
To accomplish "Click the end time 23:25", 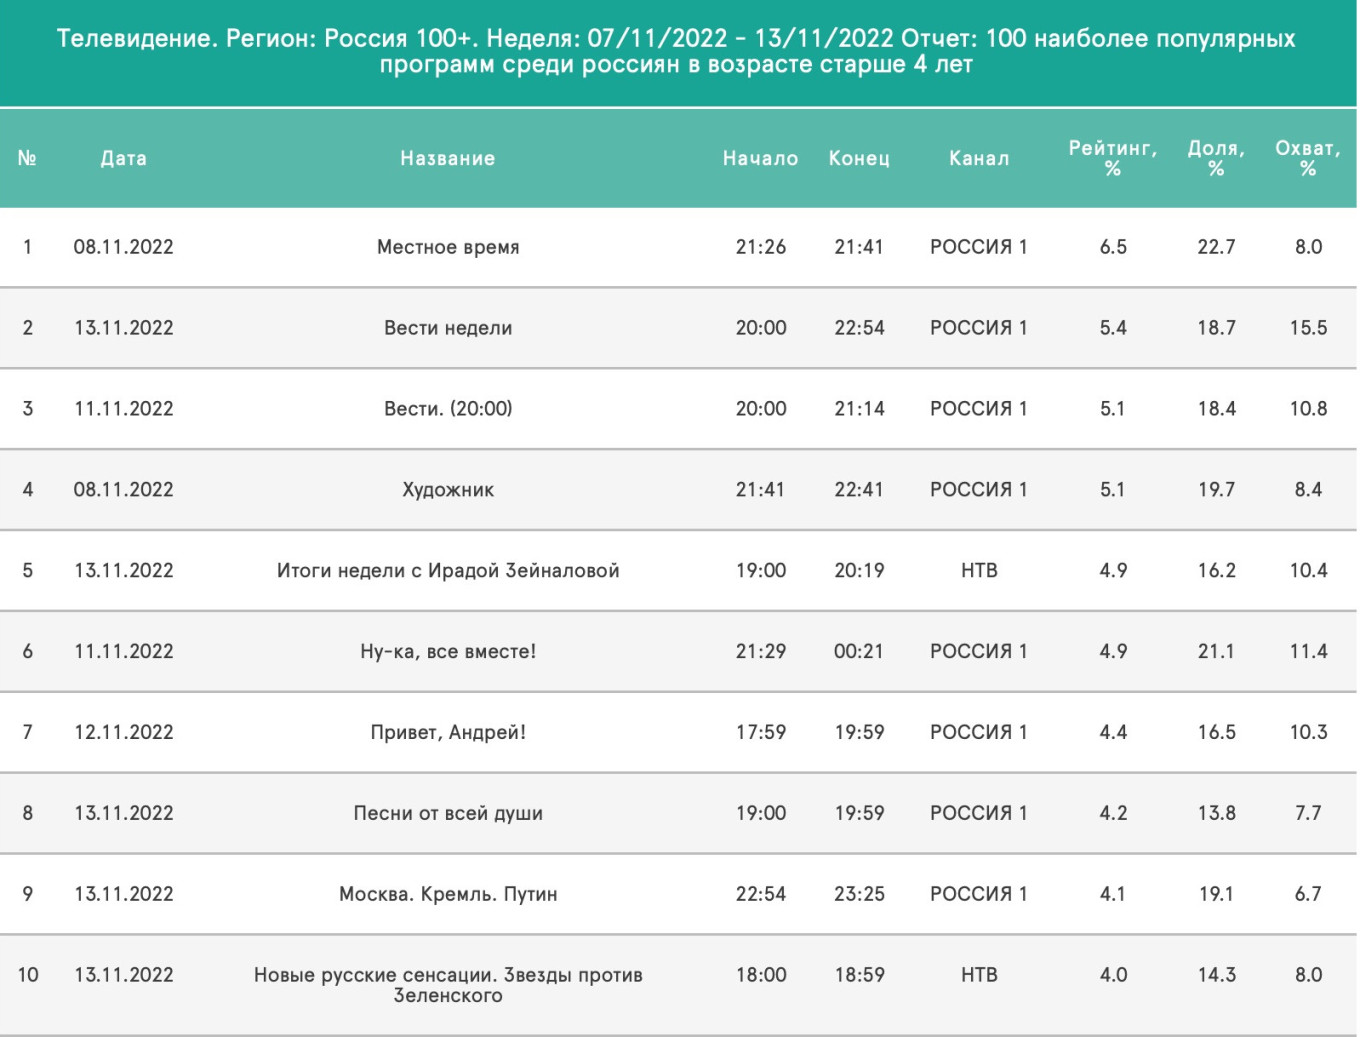I will [x=859, y=894].
